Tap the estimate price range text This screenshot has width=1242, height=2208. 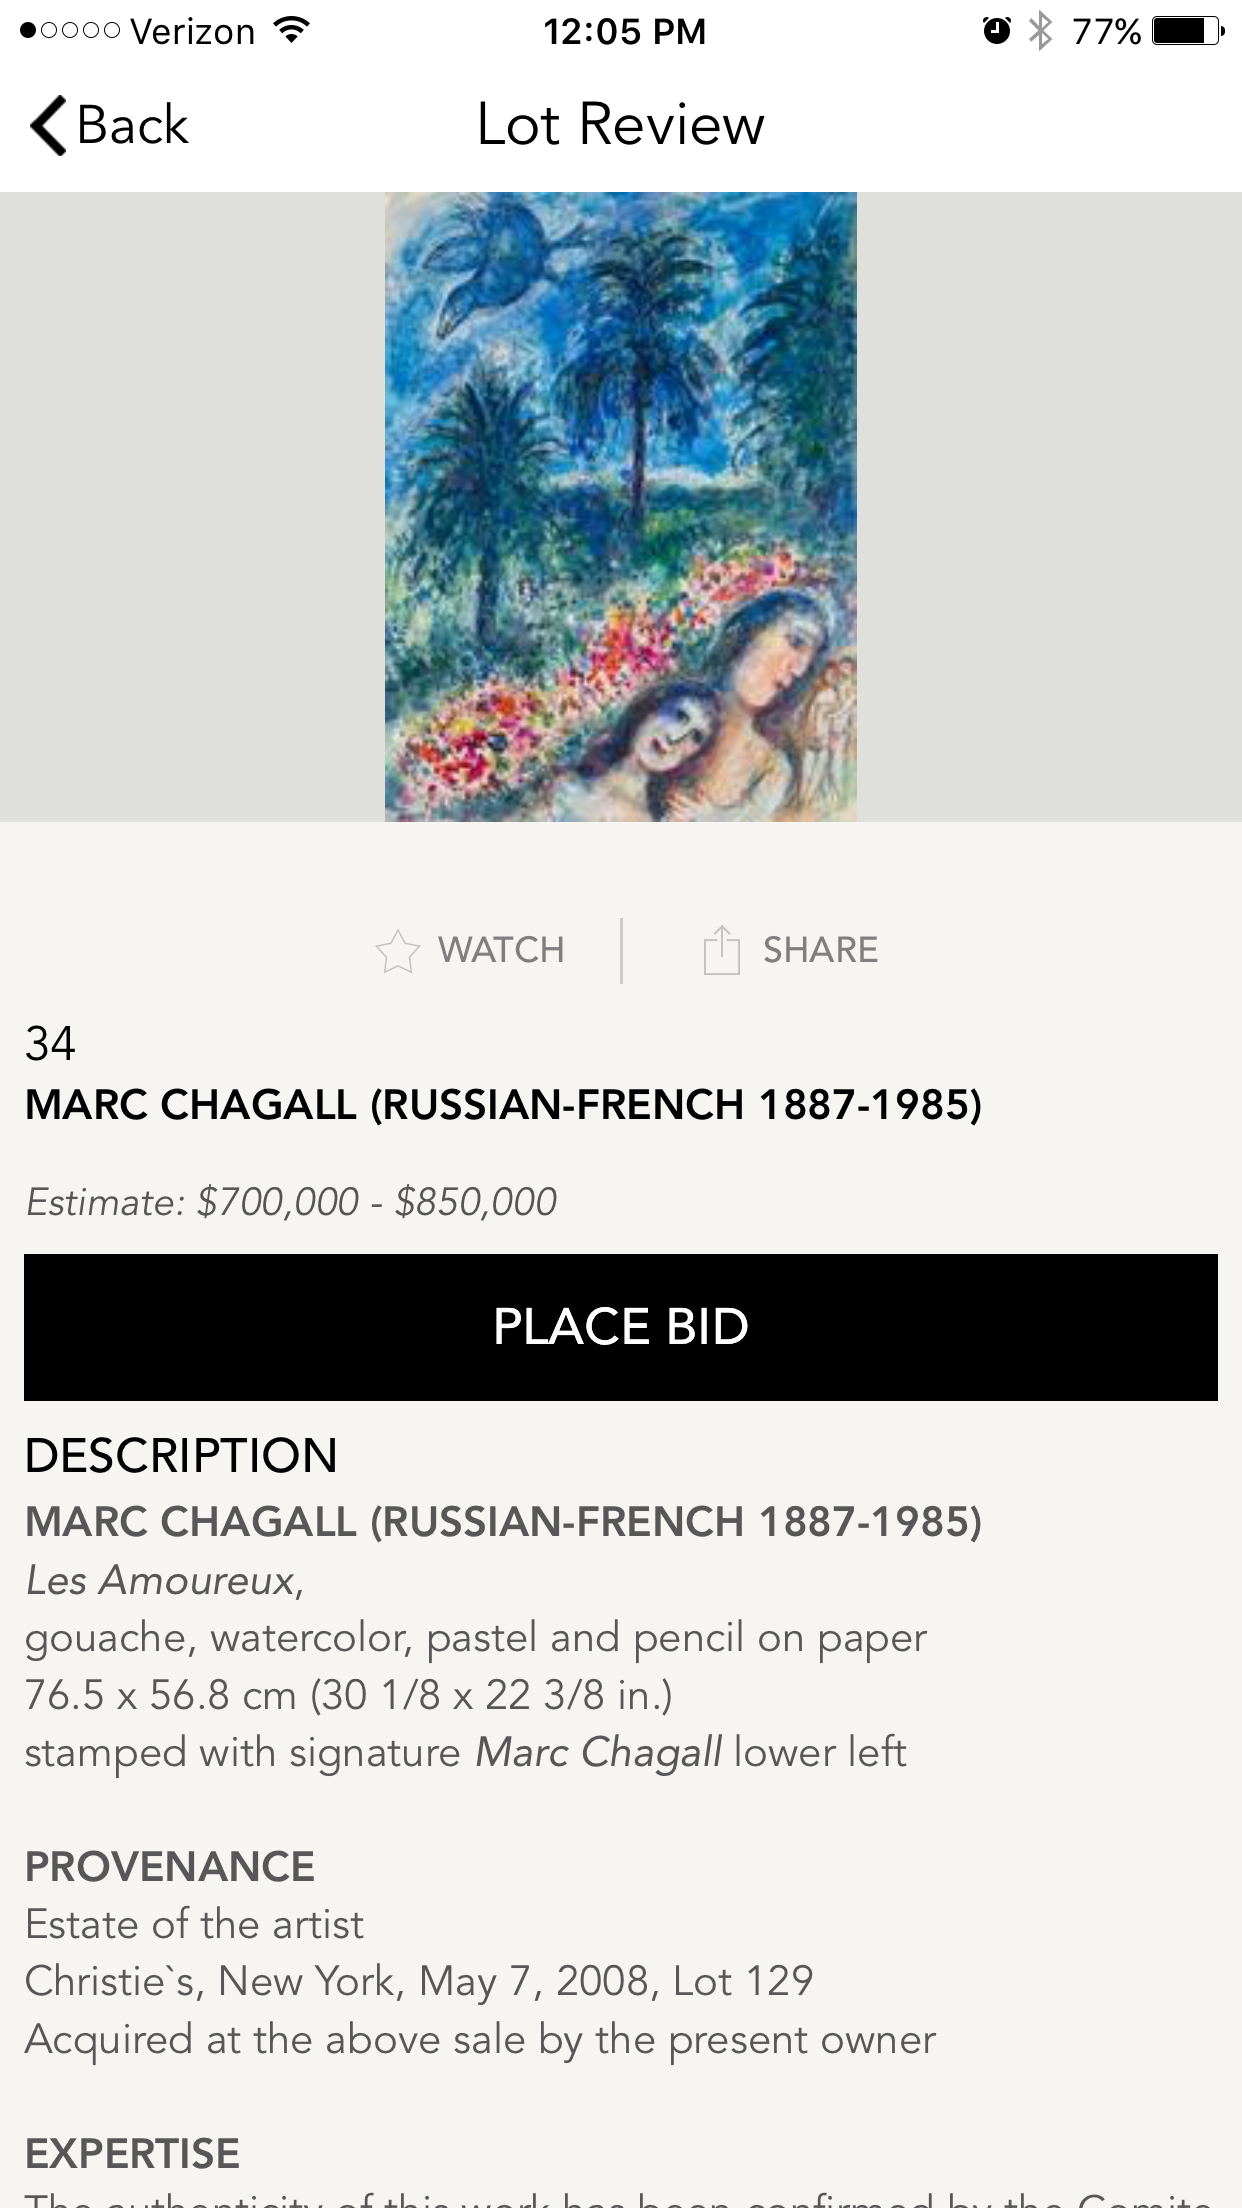point(291,1202)
